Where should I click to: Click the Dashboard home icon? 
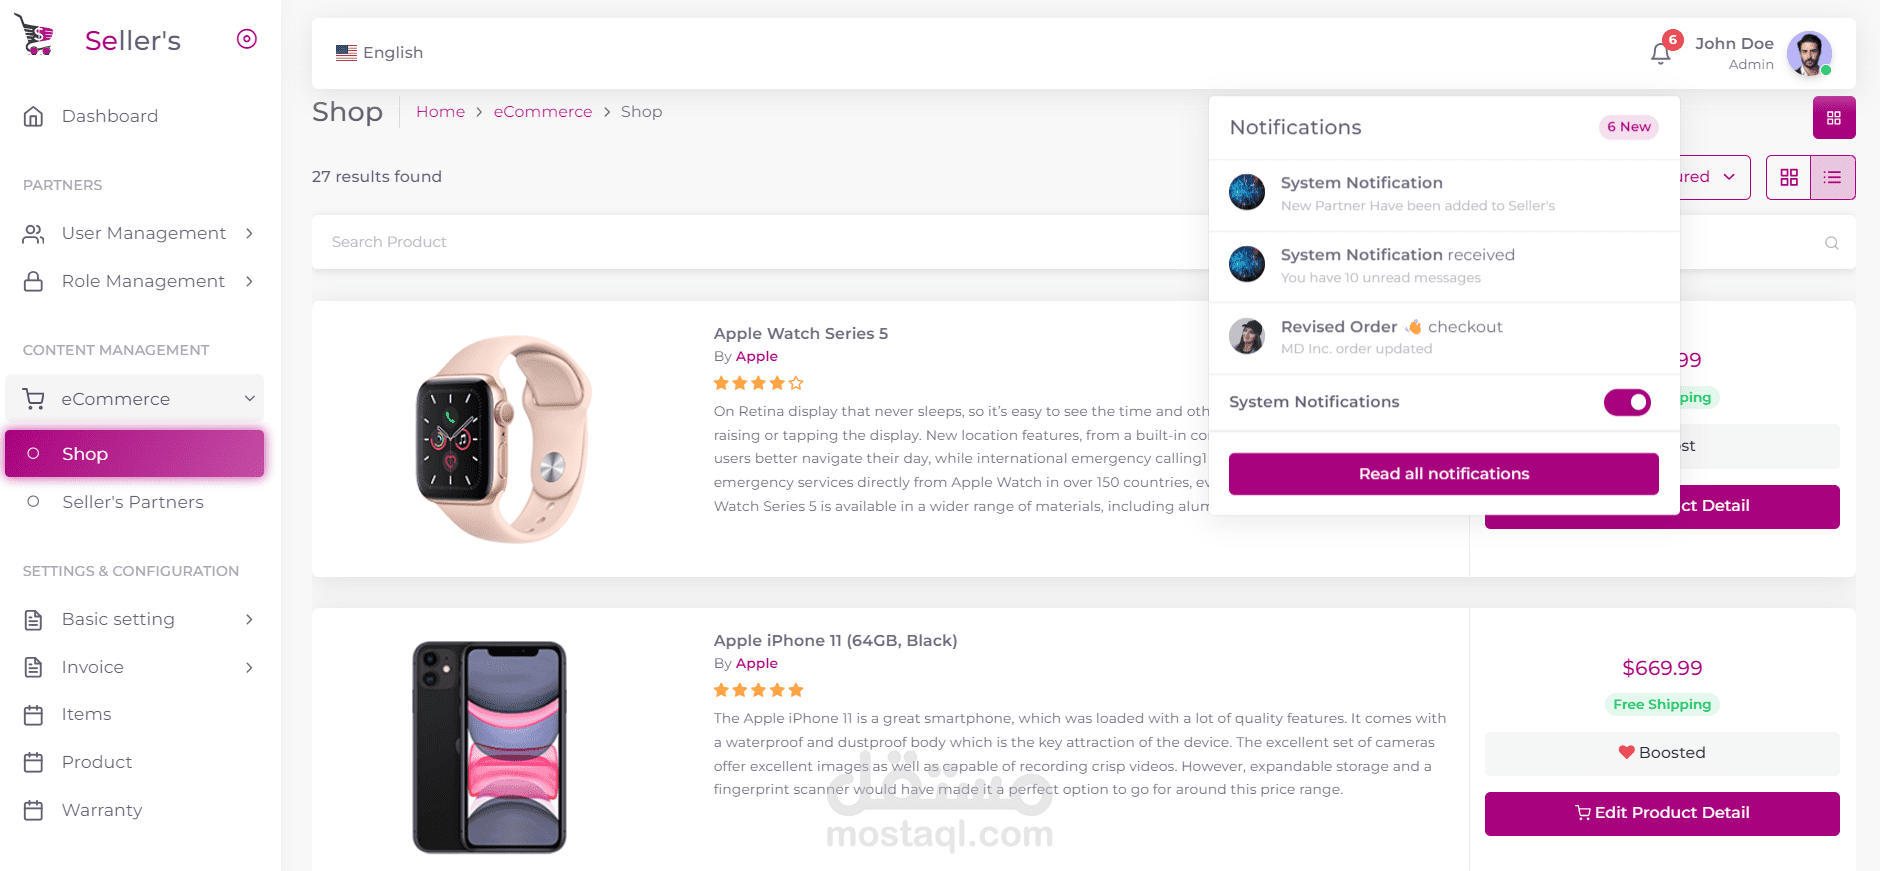34,117
